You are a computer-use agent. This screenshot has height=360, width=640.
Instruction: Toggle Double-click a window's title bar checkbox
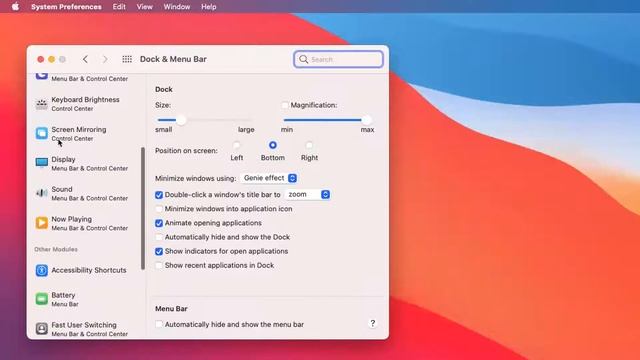159,195
